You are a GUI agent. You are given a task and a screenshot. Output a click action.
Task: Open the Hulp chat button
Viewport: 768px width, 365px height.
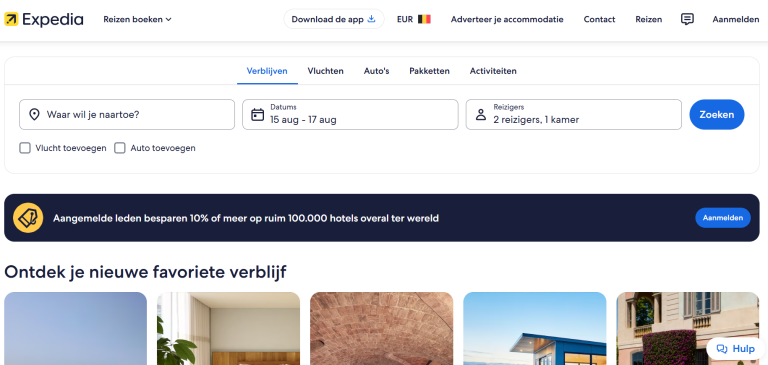click(736, 349)
